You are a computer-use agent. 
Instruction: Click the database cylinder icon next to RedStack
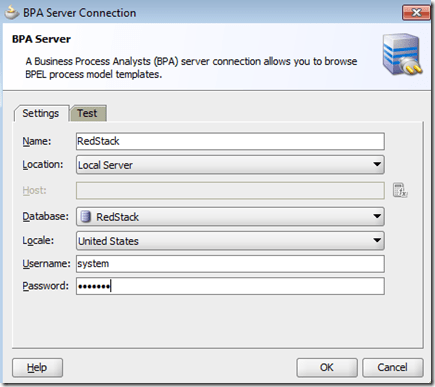pos(86,217)
